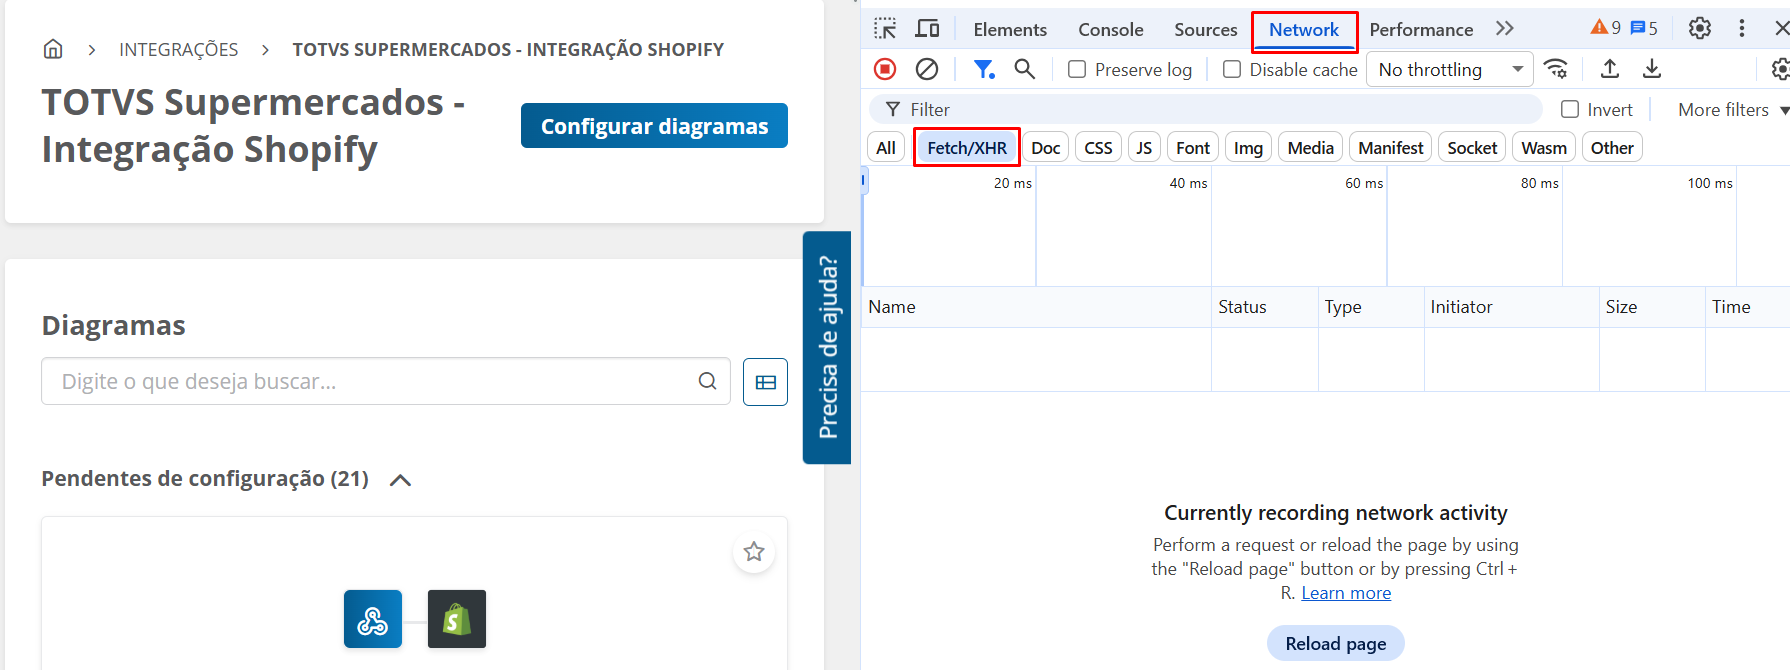Toggle the device toolbar icon
The width and height of the screenshot is (1790, 670).
click(927, 29)
